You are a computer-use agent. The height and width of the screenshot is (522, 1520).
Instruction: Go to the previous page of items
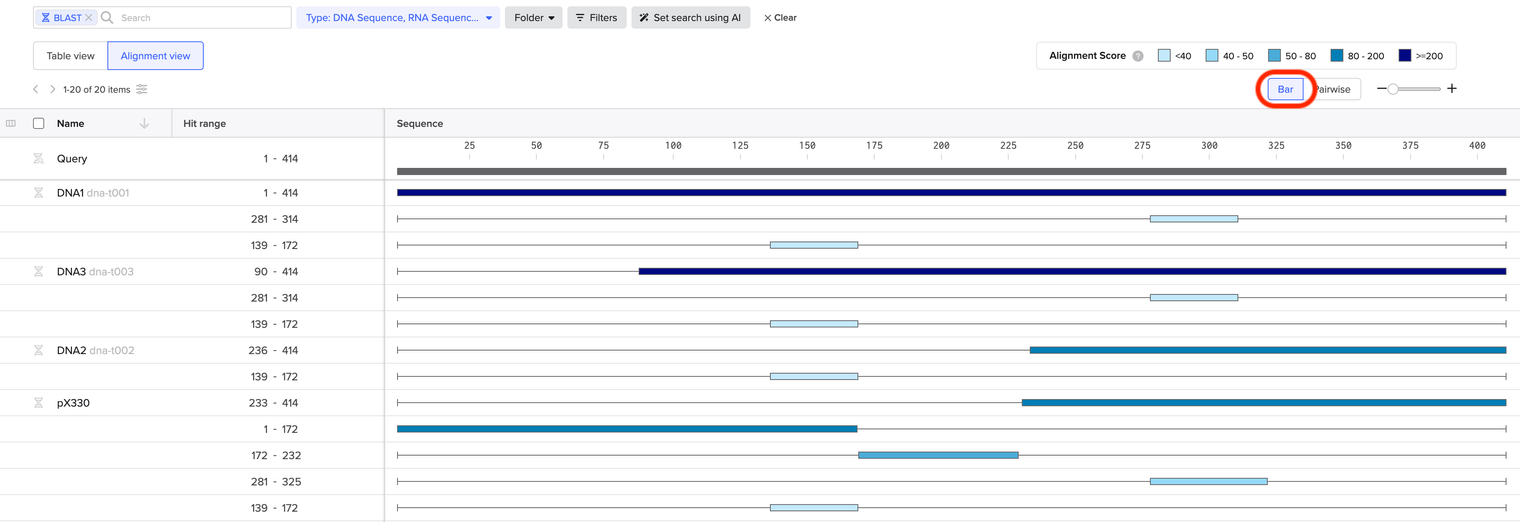tap(36, 89)
